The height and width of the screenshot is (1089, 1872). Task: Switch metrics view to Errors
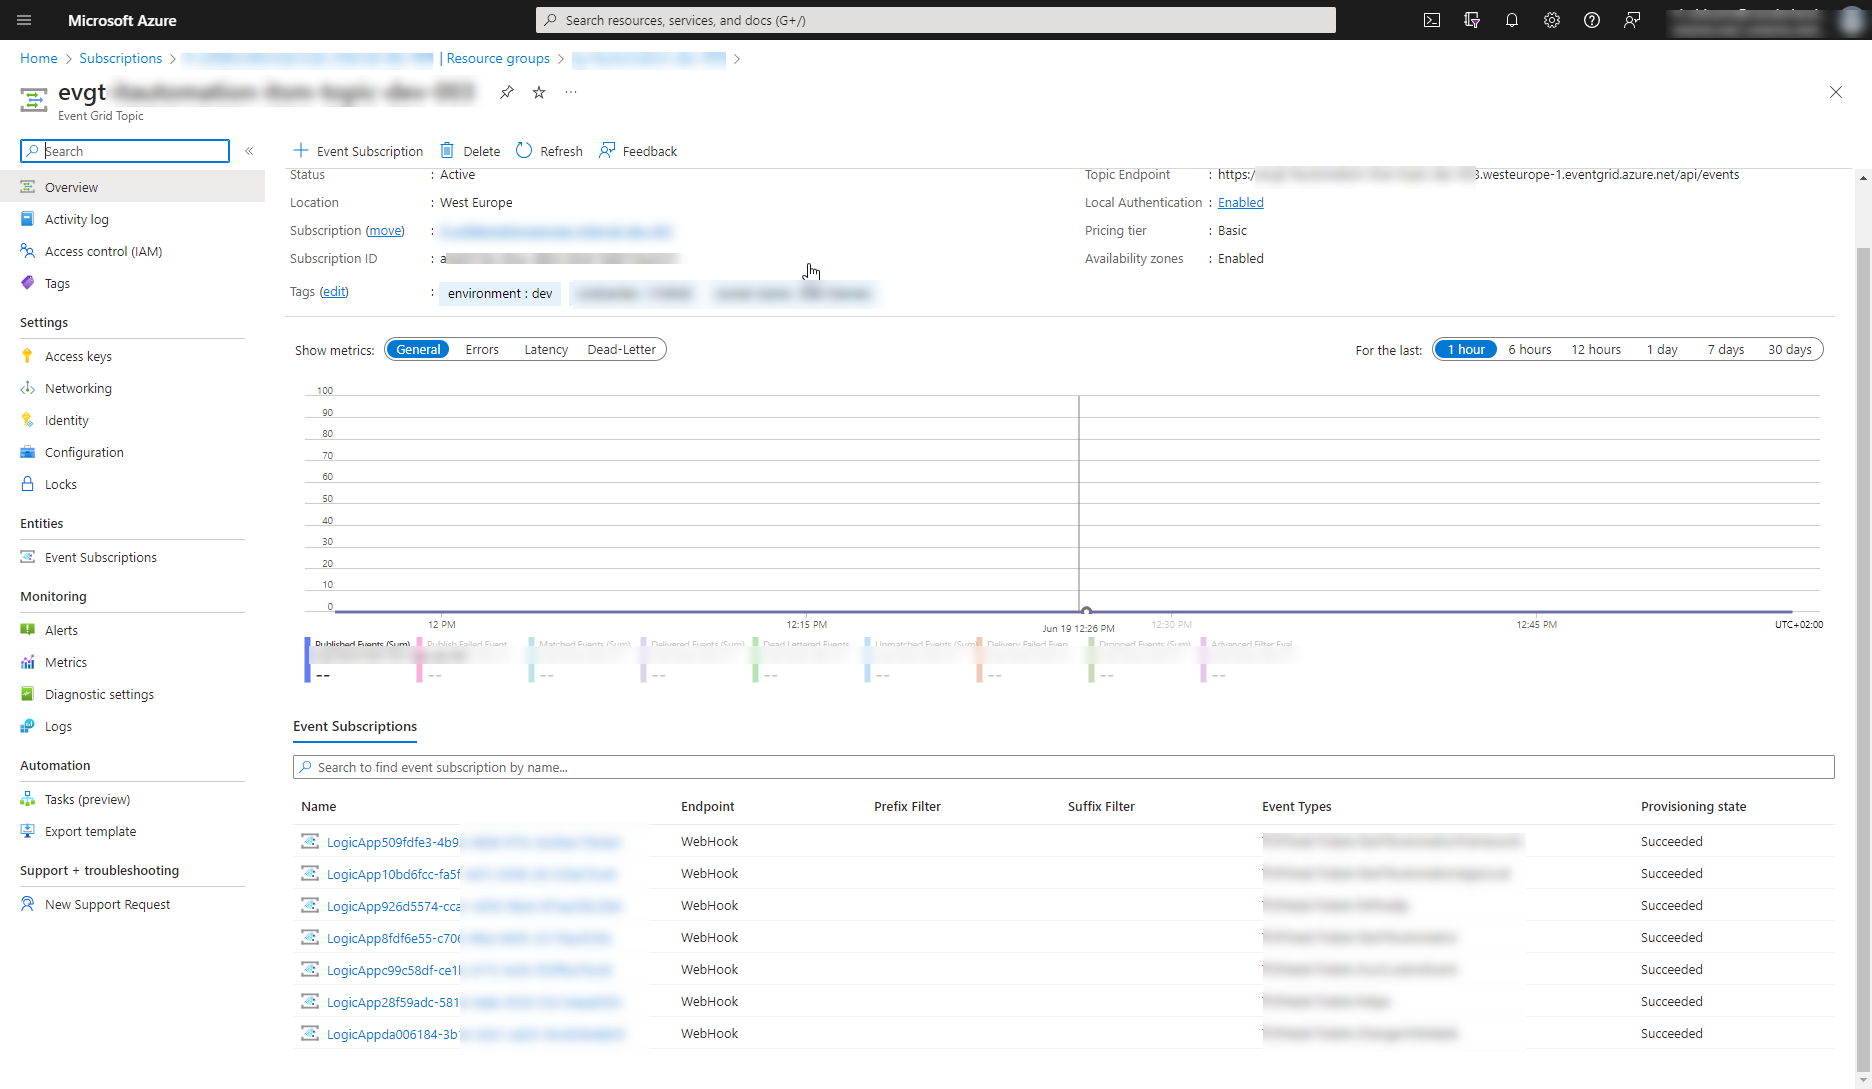[x=481, y=349]
